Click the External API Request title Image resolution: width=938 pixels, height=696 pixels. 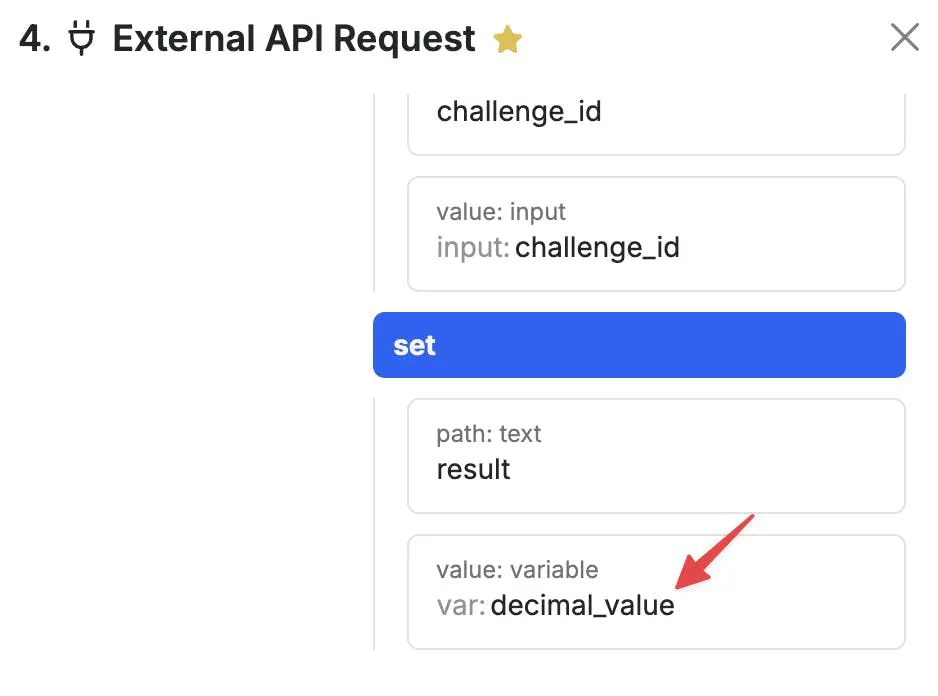pos(294,39)
